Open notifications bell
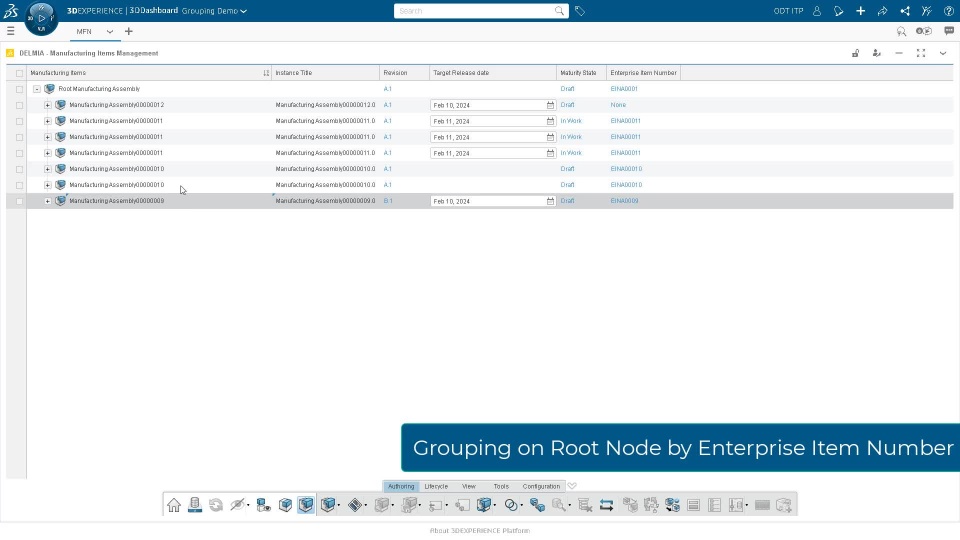Screen dimensions: 960x540 click(x=839, y=11)
